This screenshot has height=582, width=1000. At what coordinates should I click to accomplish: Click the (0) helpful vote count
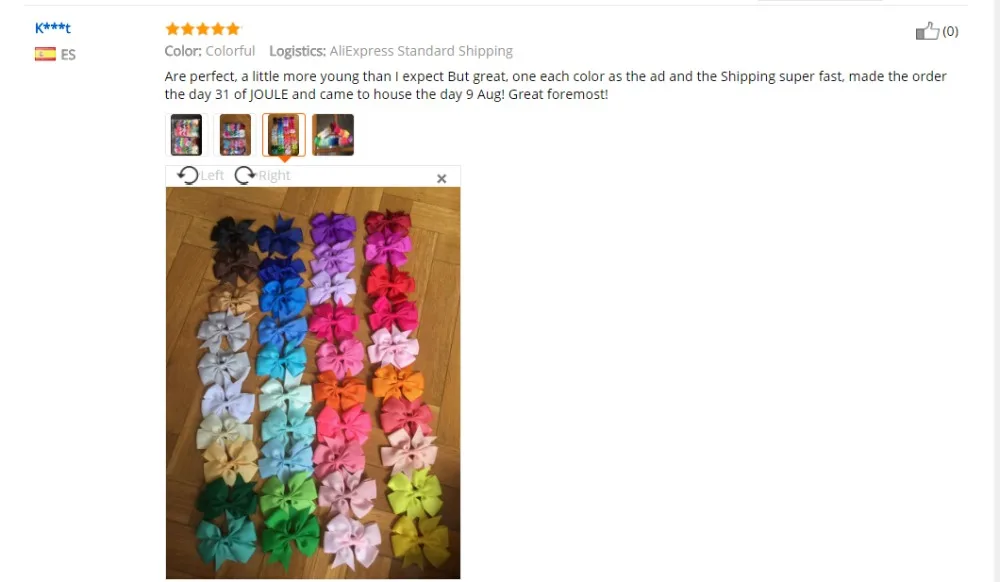950,31
